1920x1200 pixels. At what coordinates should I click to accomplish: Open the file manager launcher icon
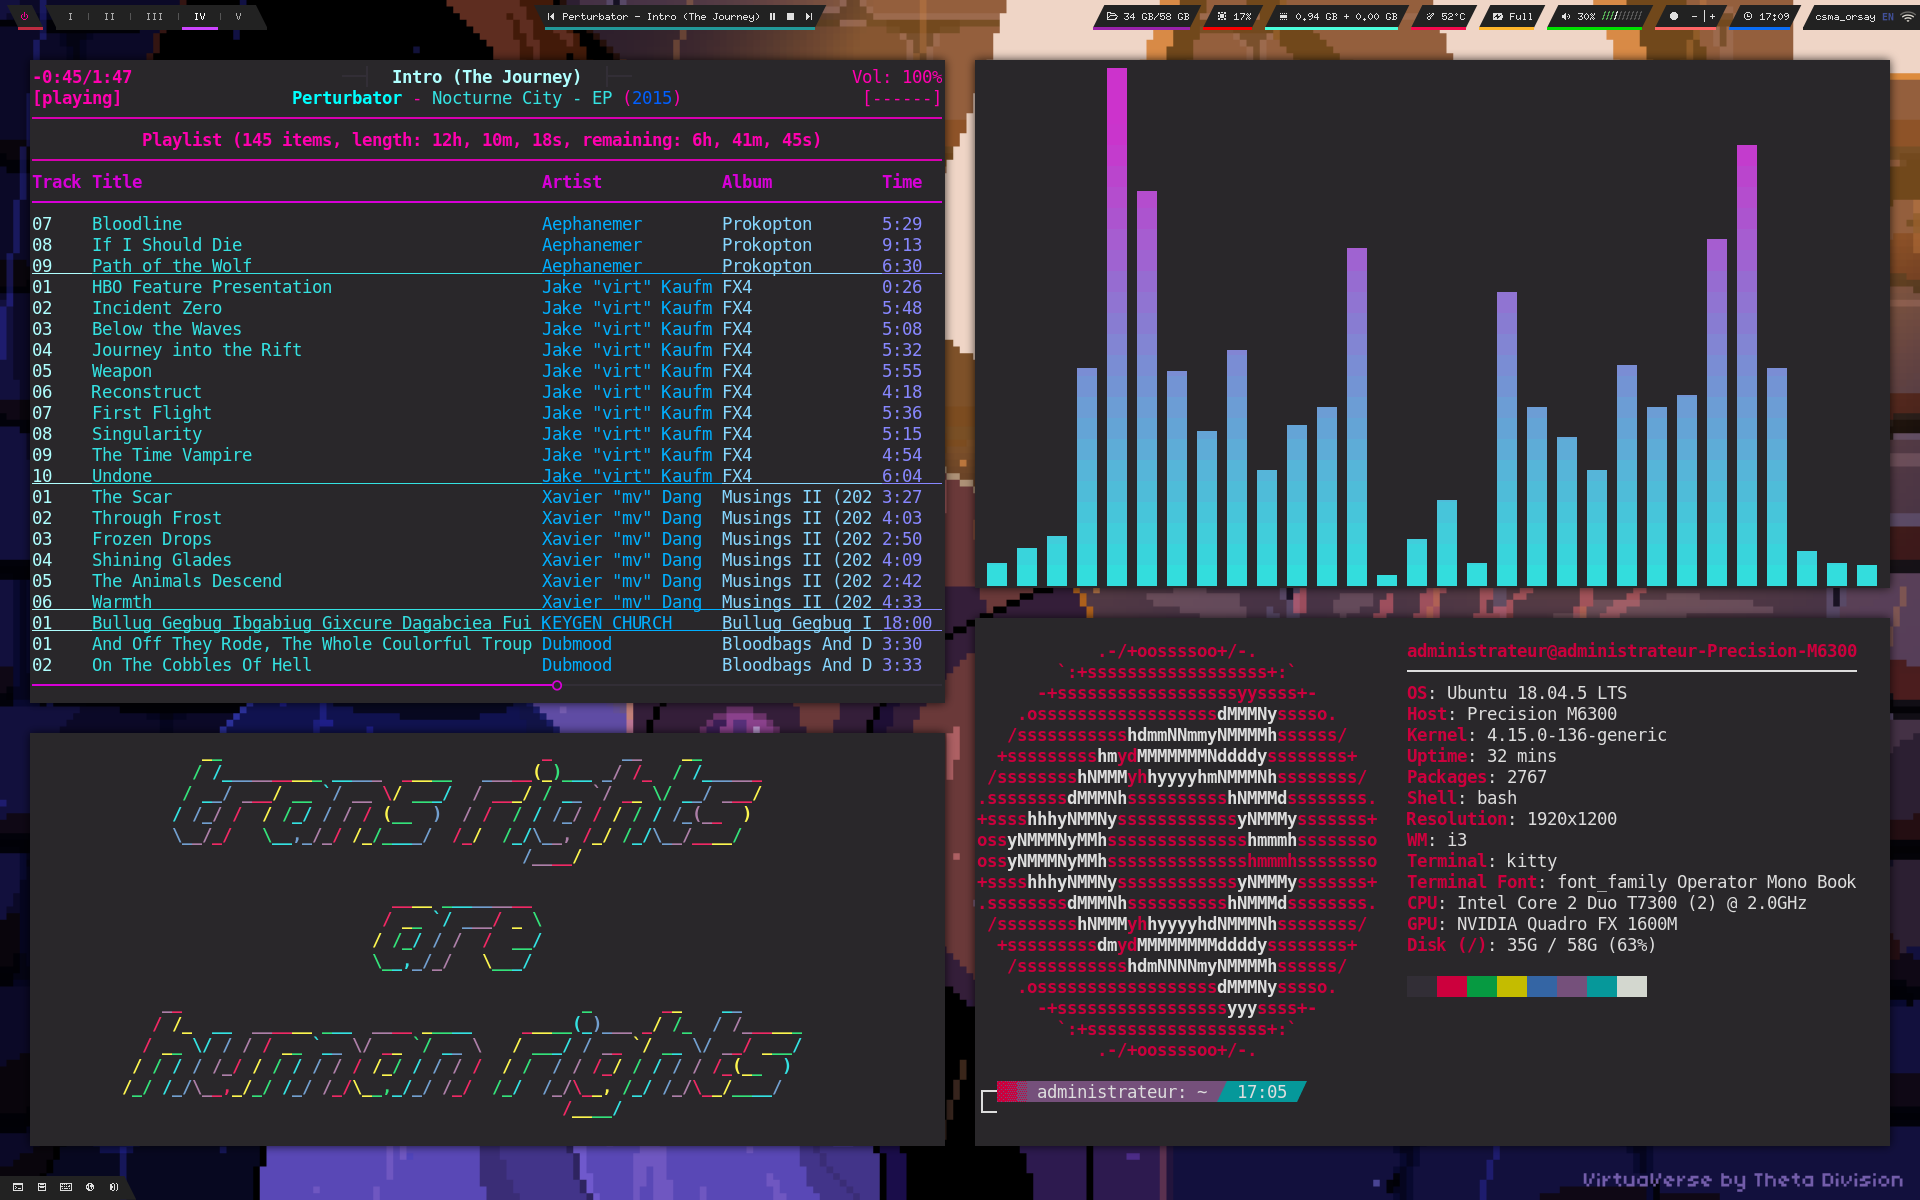(x=42, y=1187)
